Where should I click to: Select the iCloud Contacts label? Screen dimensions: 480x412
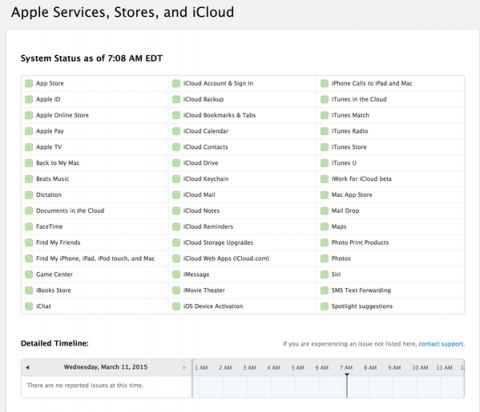(x=206, y=147)
